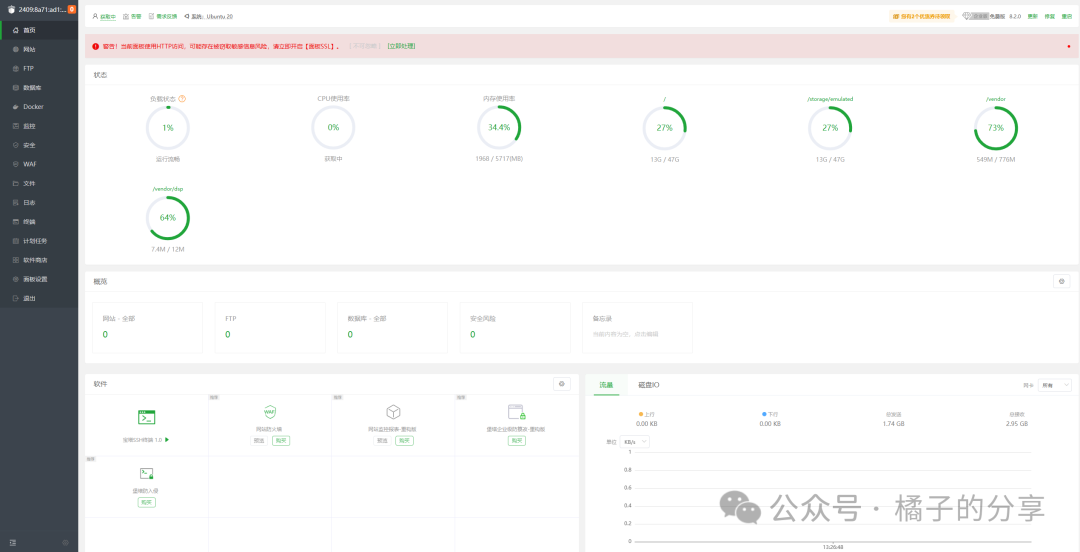The height and width of the screenshot is (552, 1080).
Task: Open 网站 websites in sidebar
Action: pos(39,50)
